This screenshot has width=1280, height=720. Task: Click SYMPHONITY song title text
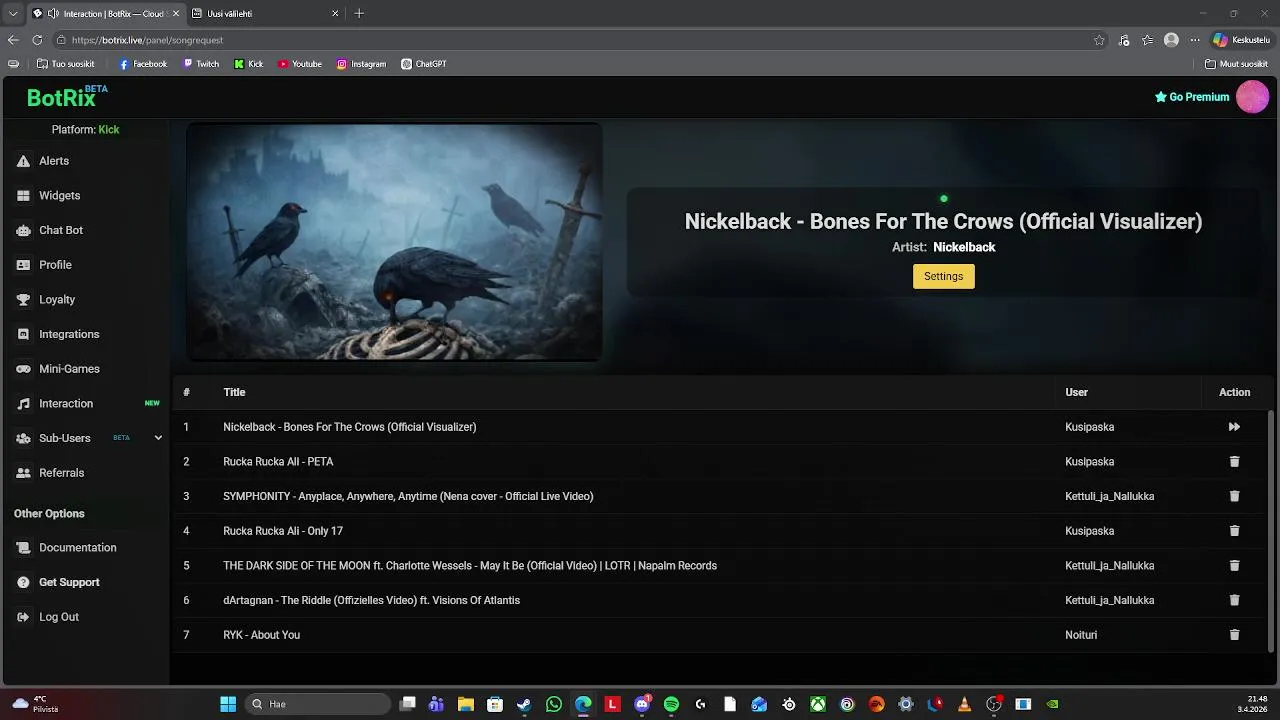tap(408, 496)
